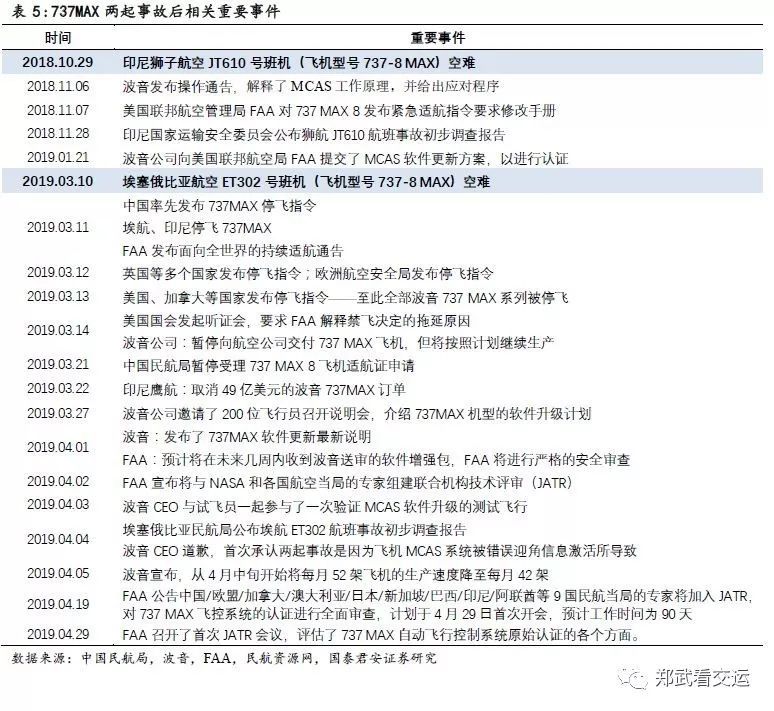774x711 pixels.
Task: Click the 波音公司邀请了 200 位飞行员 line
Action: pyautogui.click(x=357, y=414)
